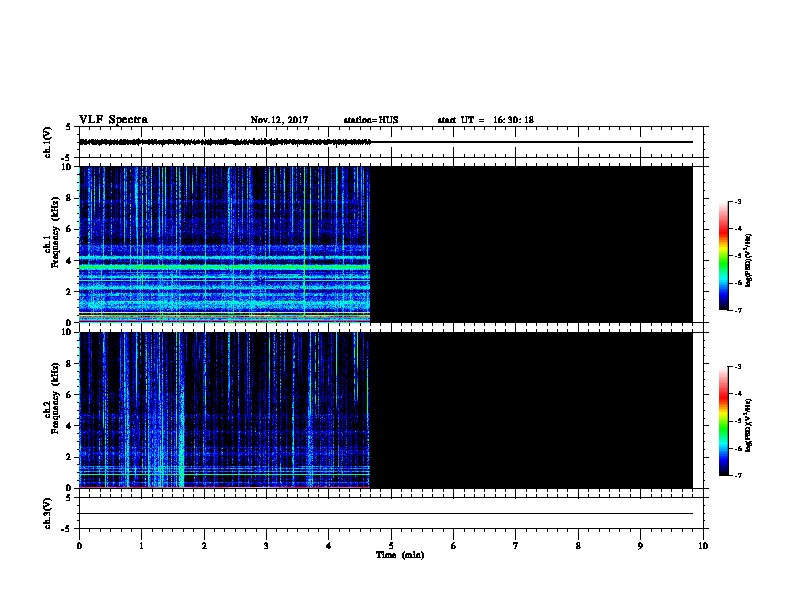Click ch.2 Frequency (kHz) axis label
792x612 pixels.
[51, 398]
